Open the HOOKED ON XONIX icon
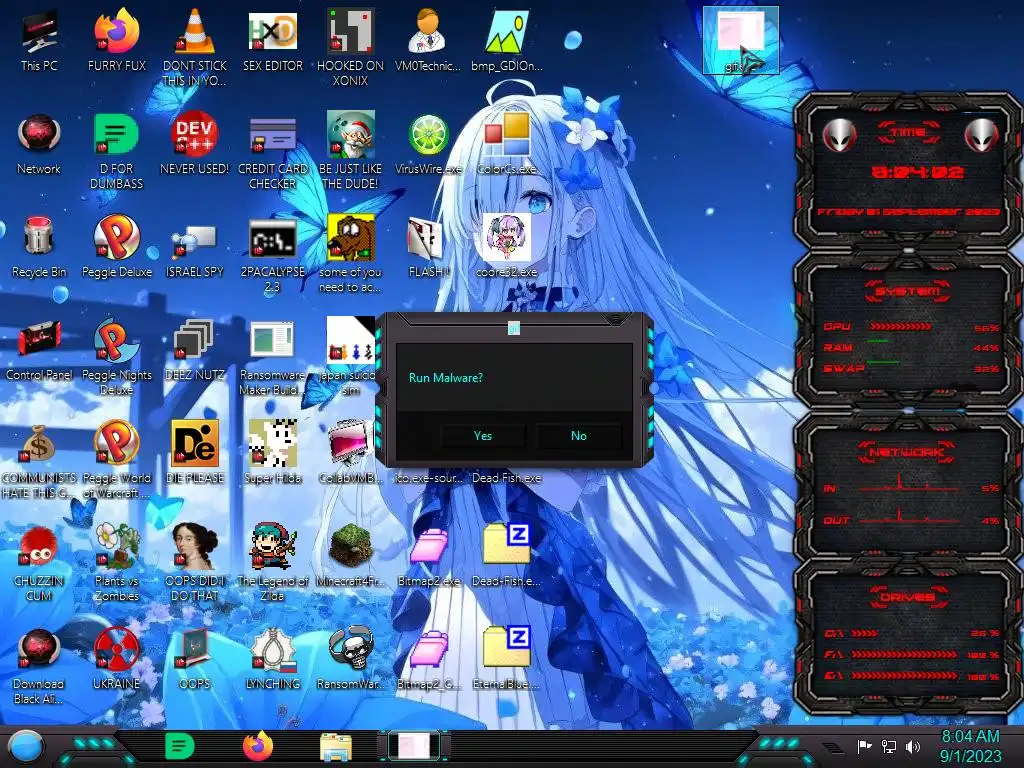This screenshot has width=1024, height=768. [351, 46]
